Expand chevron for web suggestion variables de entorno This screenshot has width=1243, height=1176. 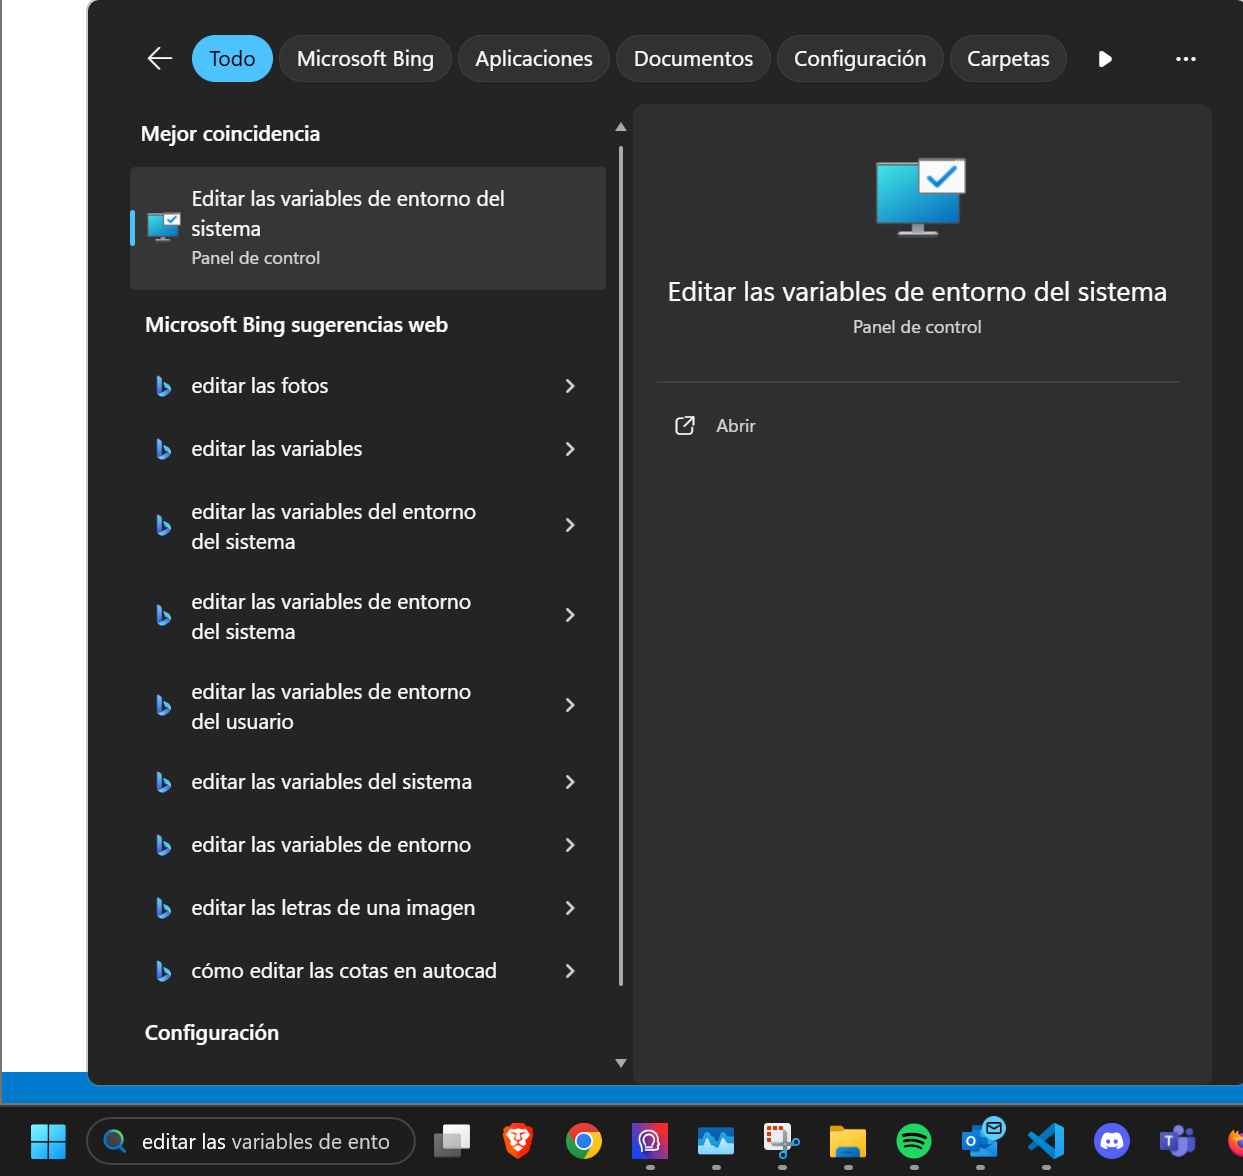(570, 845)
